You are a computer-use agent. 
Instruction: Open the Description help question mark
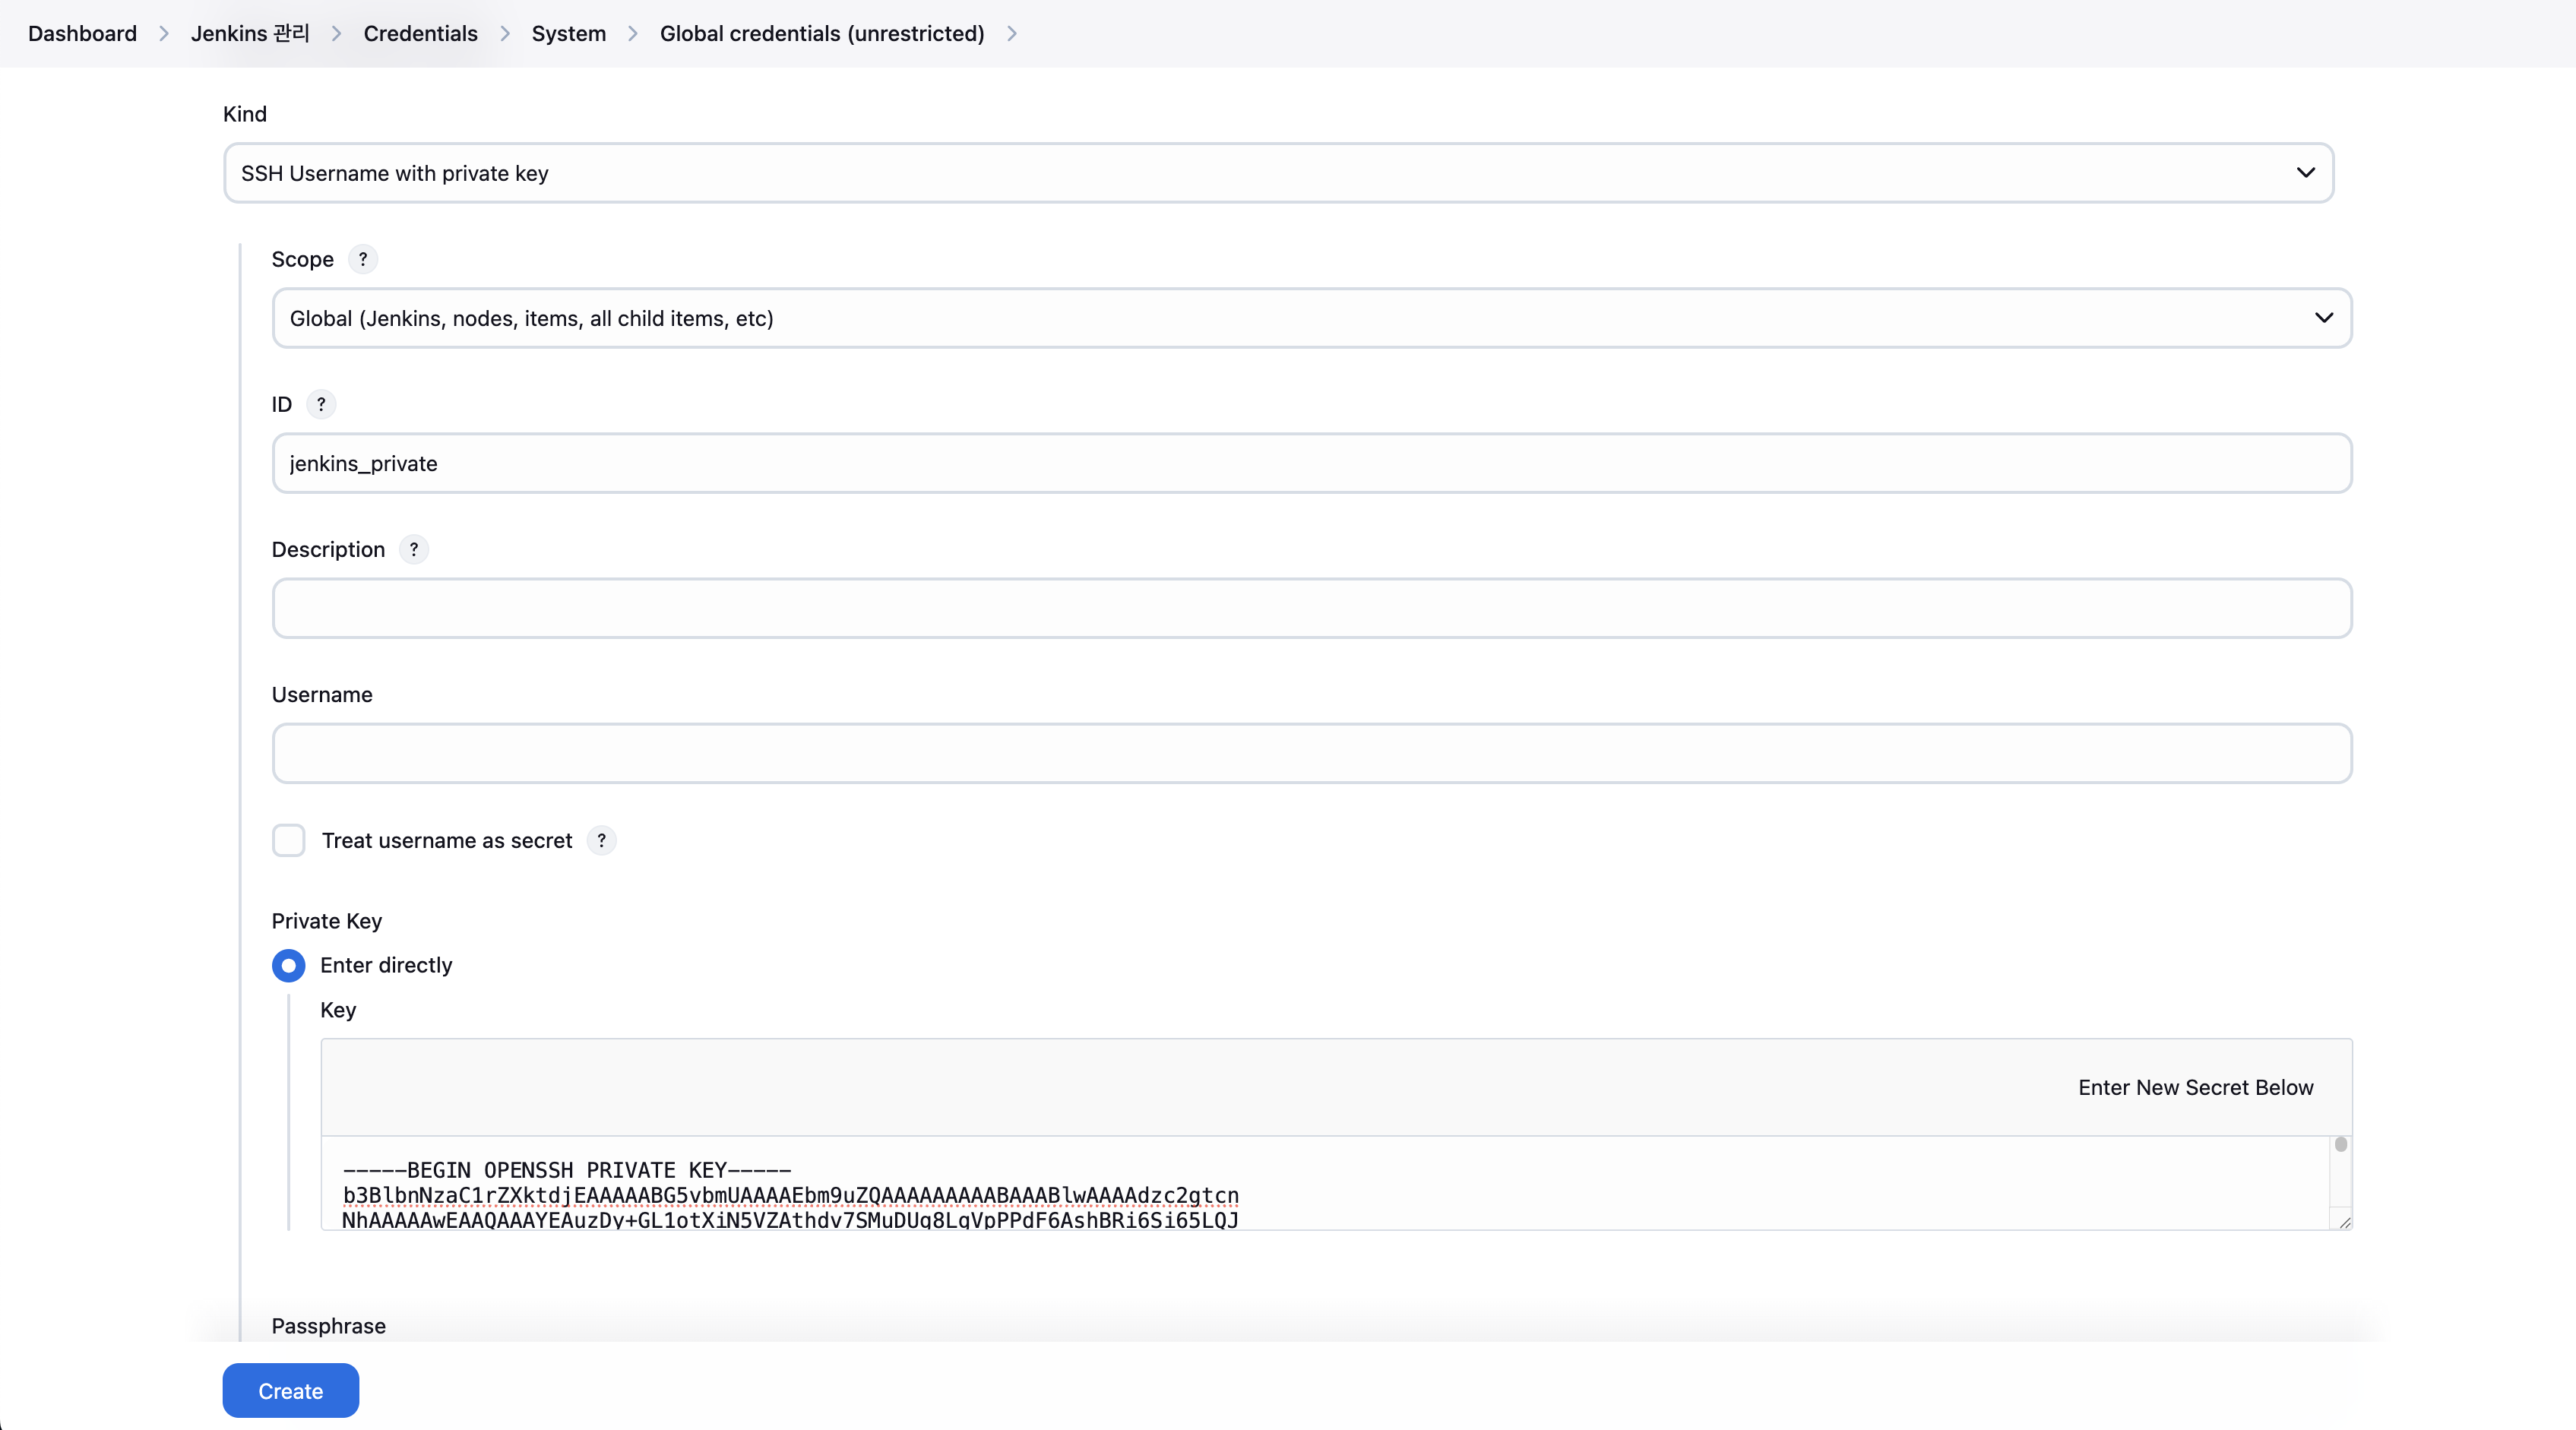tap(414, 549)
